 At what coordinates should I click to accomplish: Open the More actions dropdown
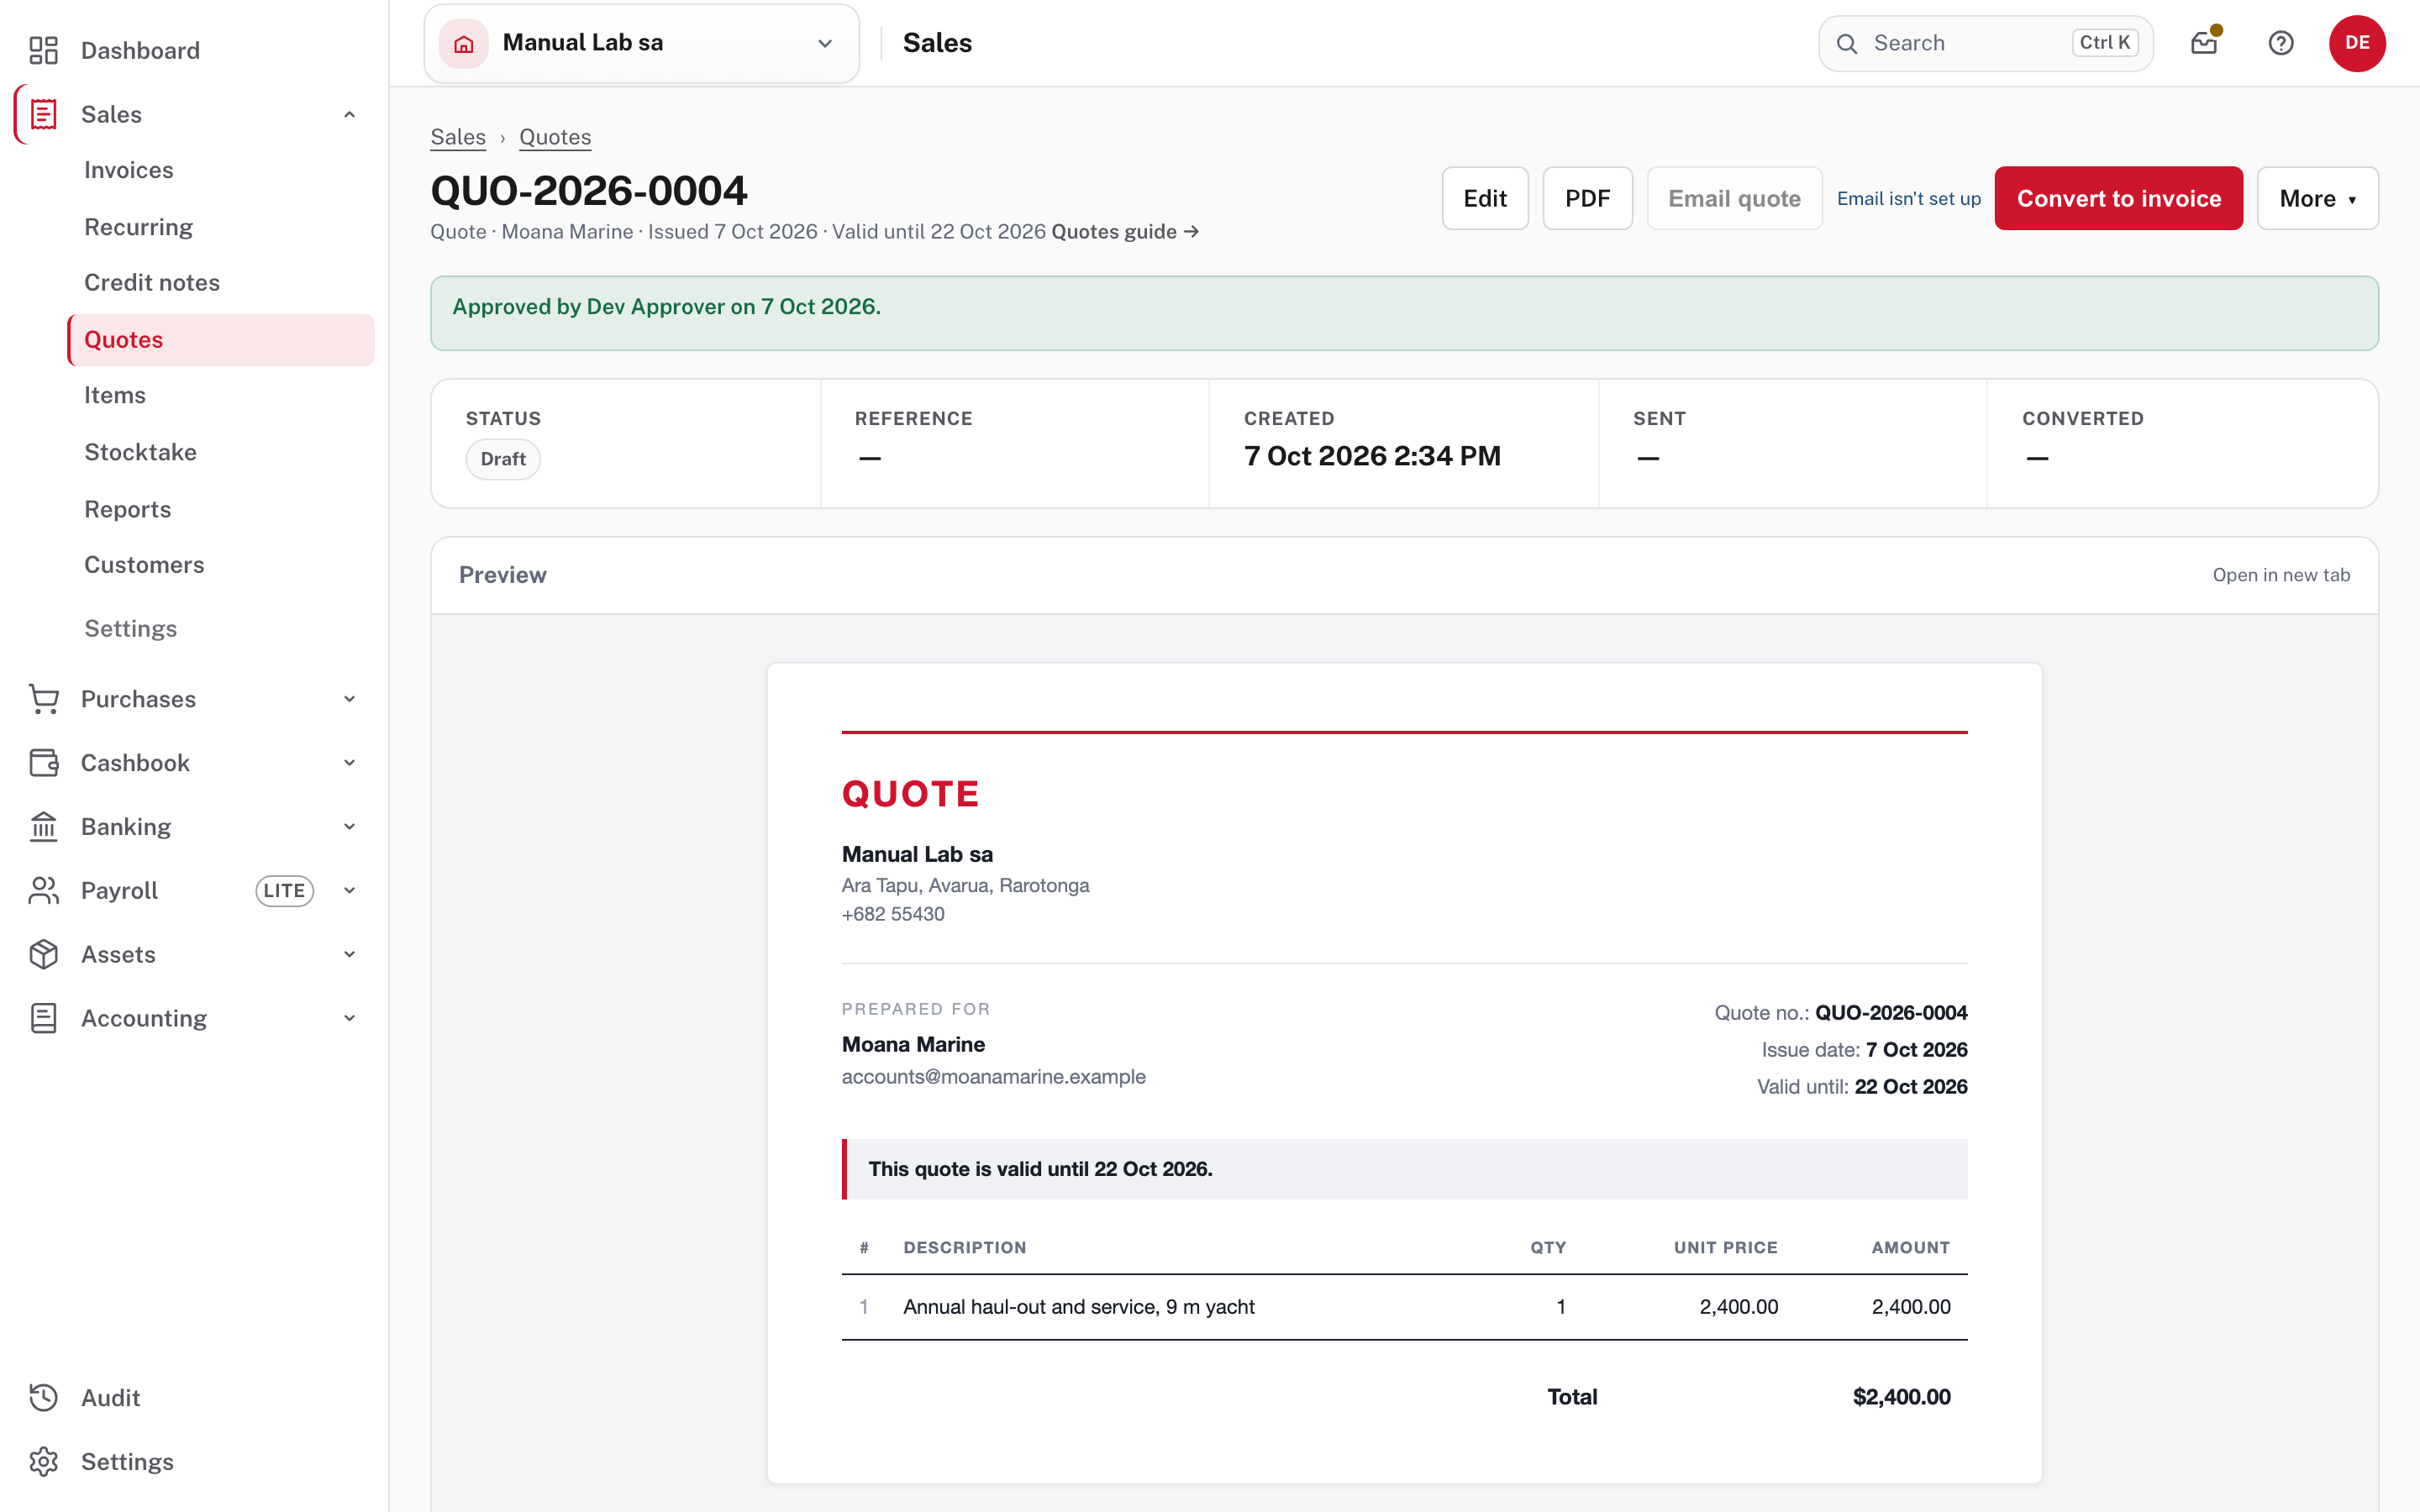(x=2317, y=198)
